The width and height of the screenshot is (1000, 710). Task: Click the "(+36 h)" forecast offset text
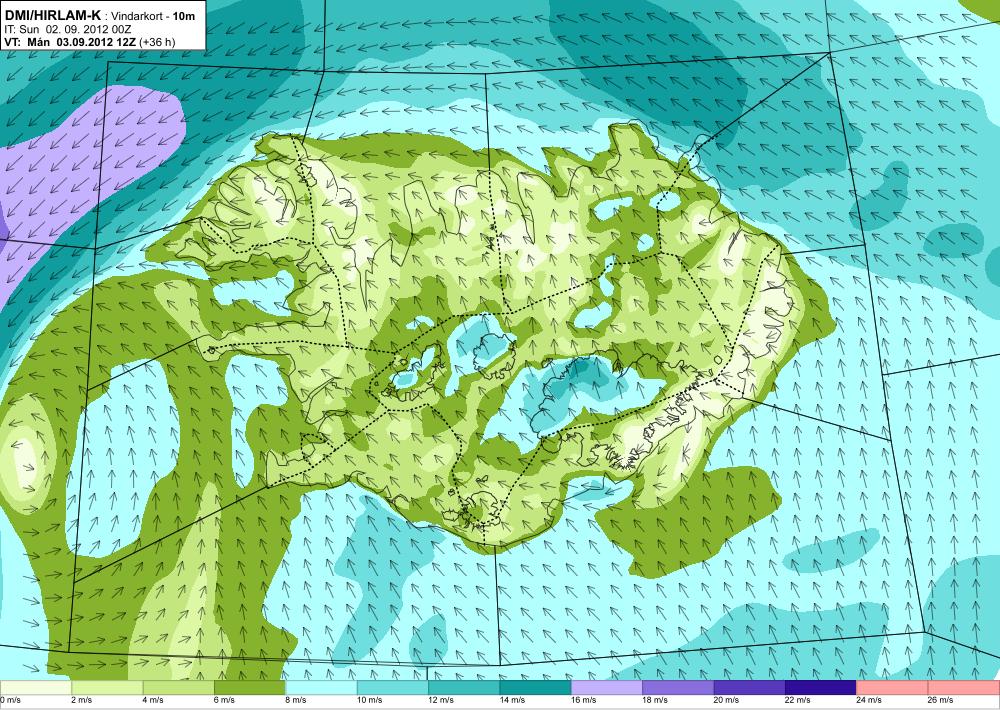click(x=157, y=42)
